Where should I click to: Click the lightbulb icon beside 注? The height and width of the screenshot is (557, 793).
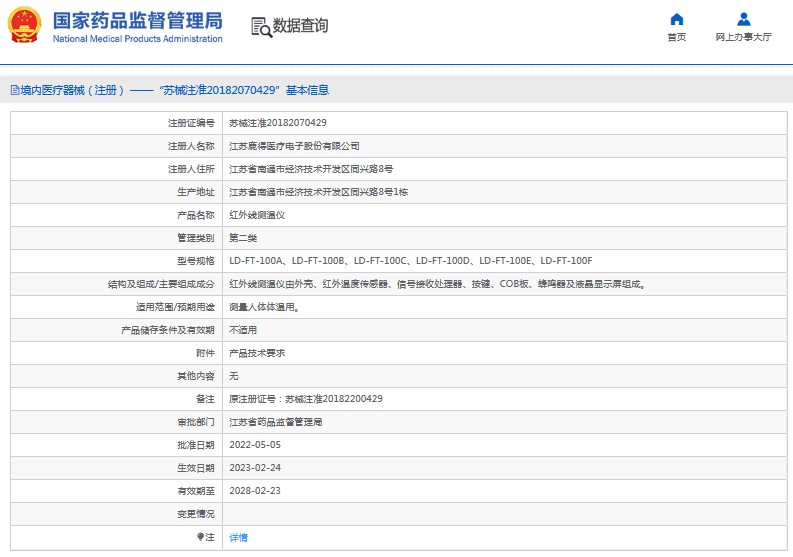pos(200,537)
